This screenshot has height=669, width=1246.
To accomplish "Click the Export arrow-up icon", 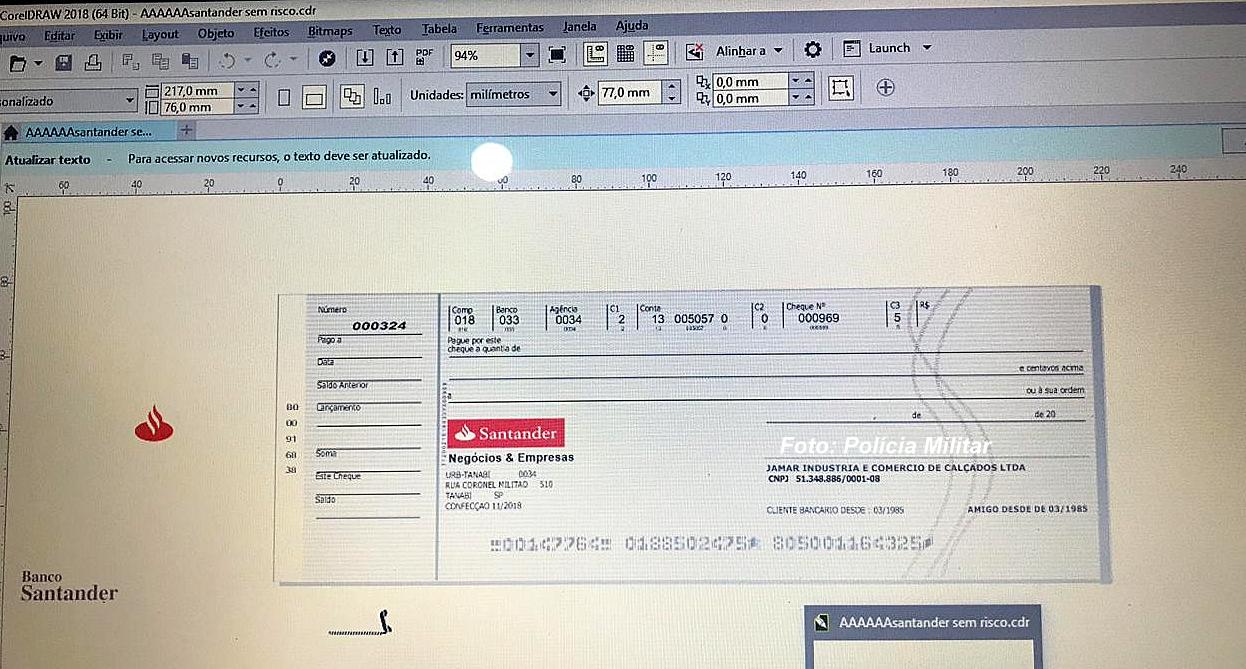I will coord(395,57).
